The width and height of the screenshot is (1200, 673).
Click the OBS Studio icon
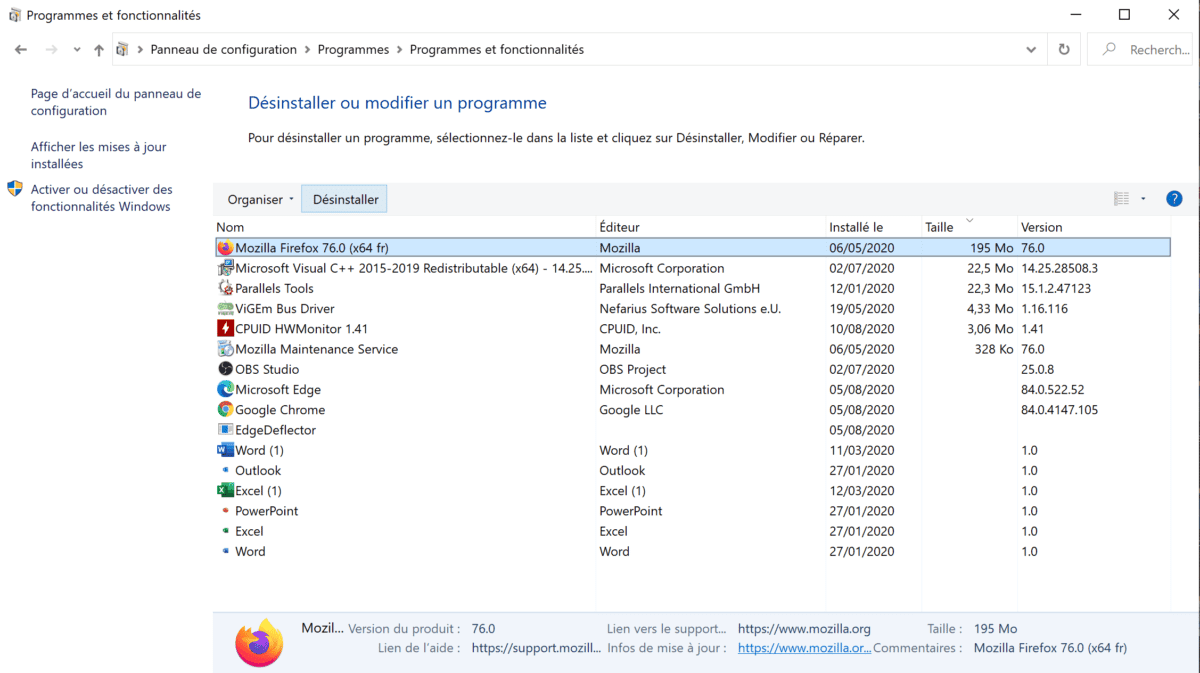click(225, 369)
